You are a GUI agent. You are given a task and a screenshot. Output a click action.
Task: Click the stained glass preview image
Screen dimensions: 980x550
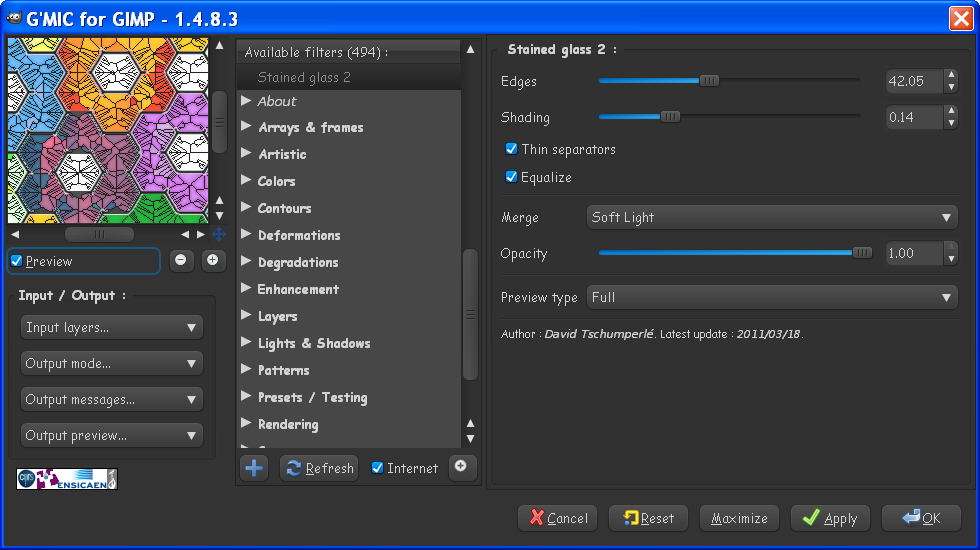108,130
